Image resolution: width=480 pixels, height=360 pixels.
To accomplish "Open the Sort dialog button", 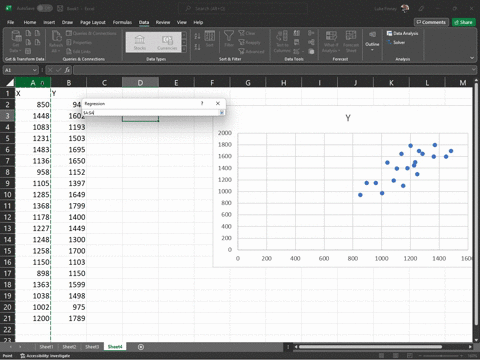I will point(210,39).
